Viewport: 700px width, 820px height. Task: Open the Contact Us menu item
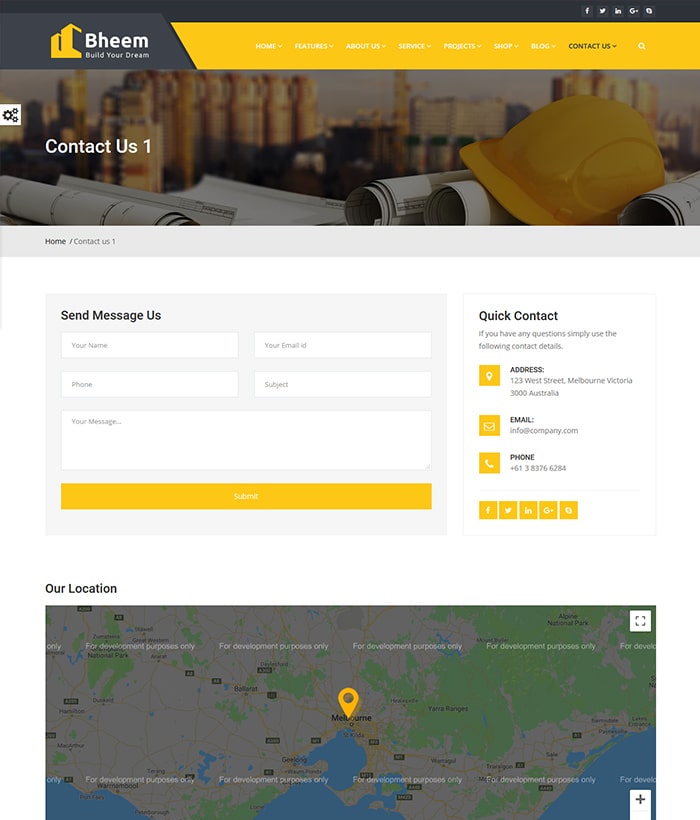[592, 46]
